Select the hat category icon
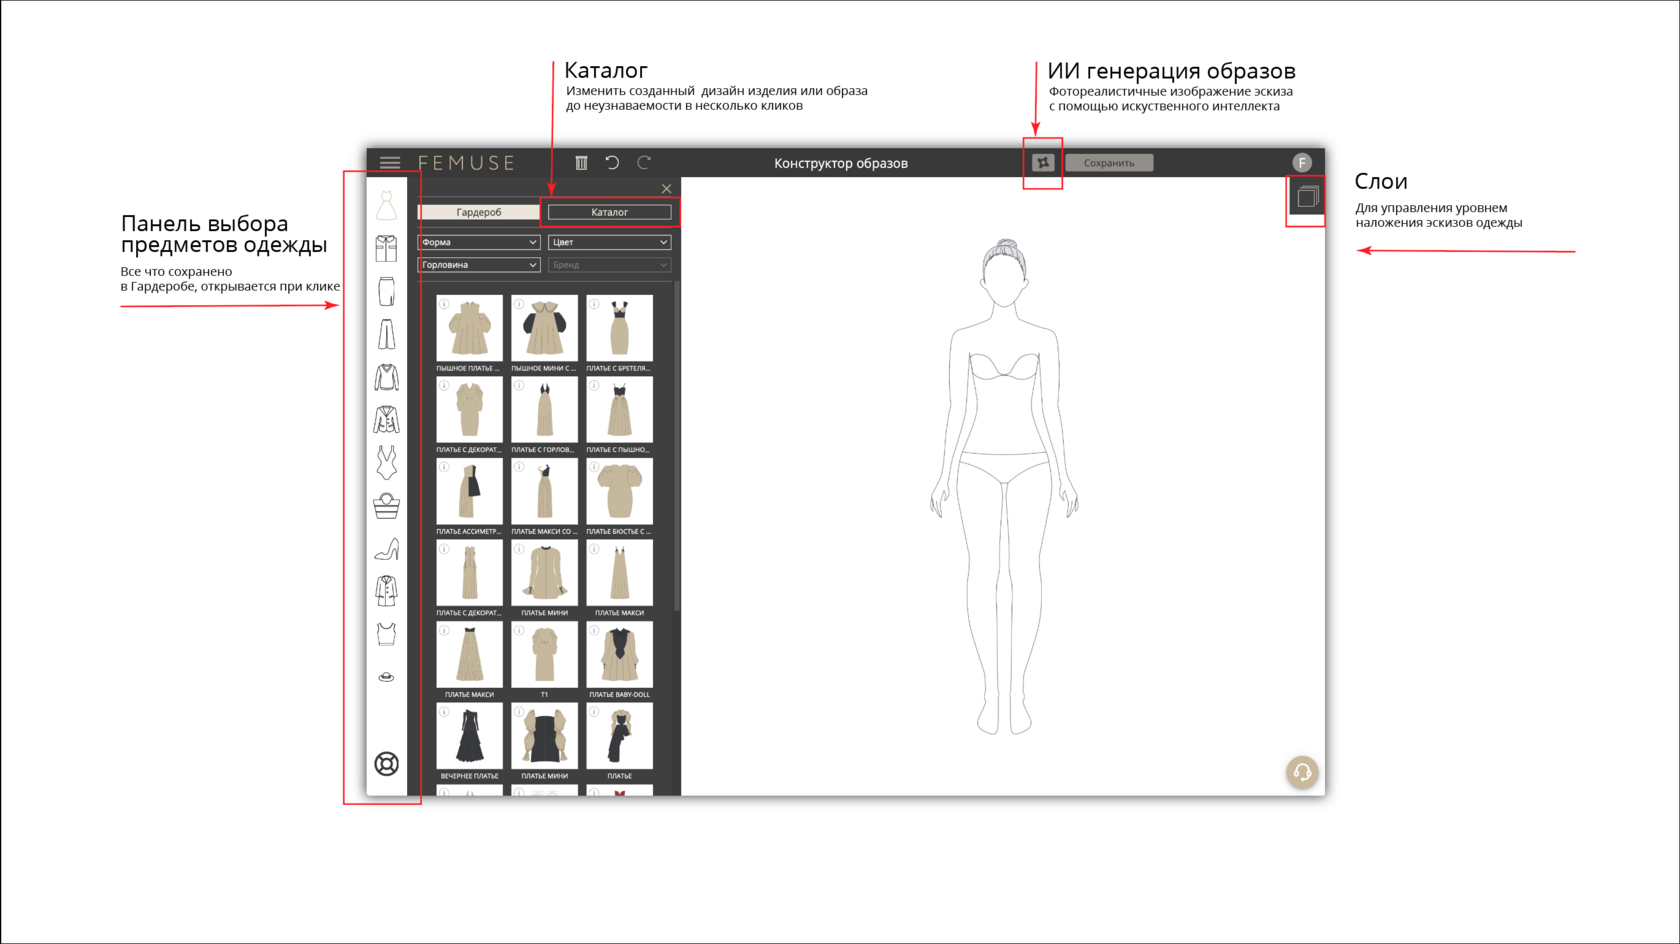Image resolution: width=1680 pixels, height=944 pixels. (387, 677)
